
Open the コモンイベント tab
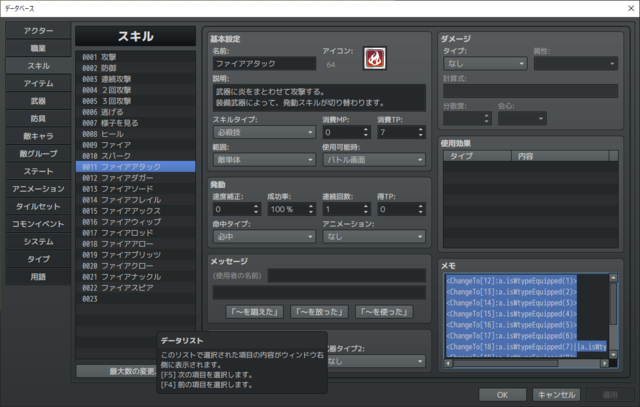point(38,224)
